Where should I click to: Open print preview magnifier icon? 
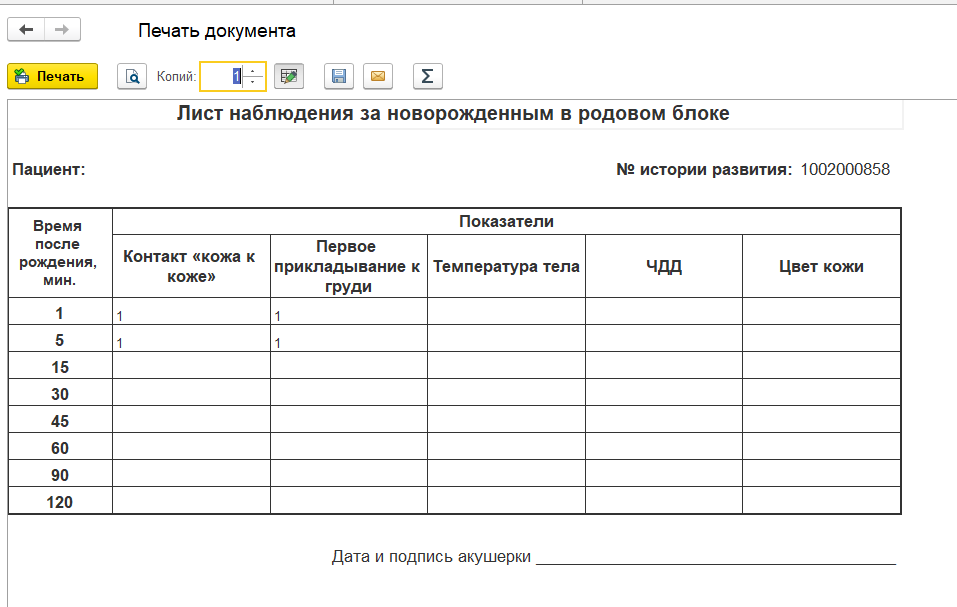click(x=132, y=76)
